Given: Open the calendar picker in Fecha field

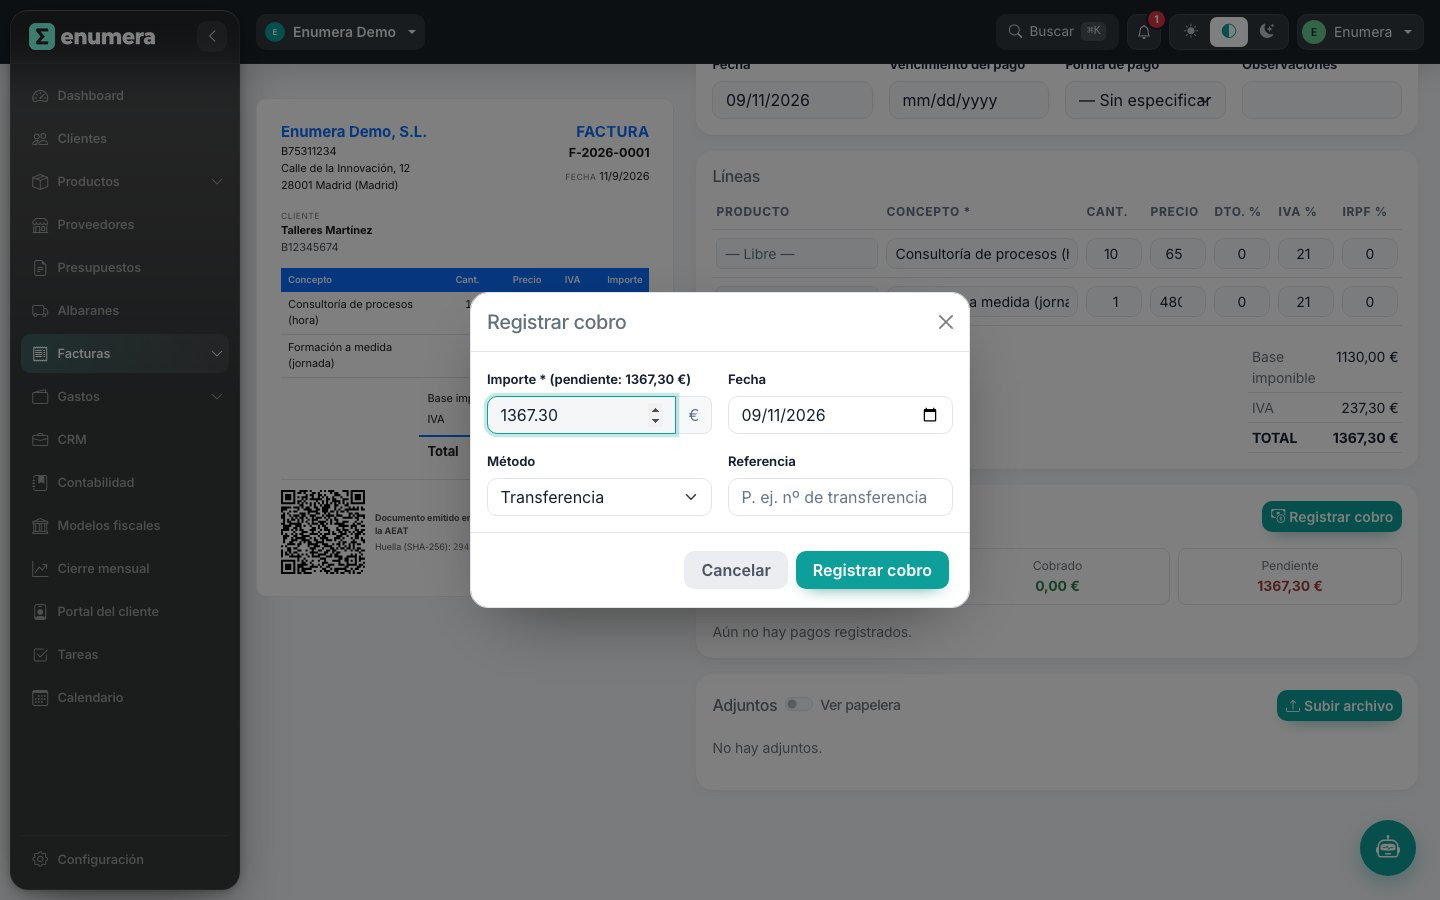Looking at the screenshot, I should [929, 415].
